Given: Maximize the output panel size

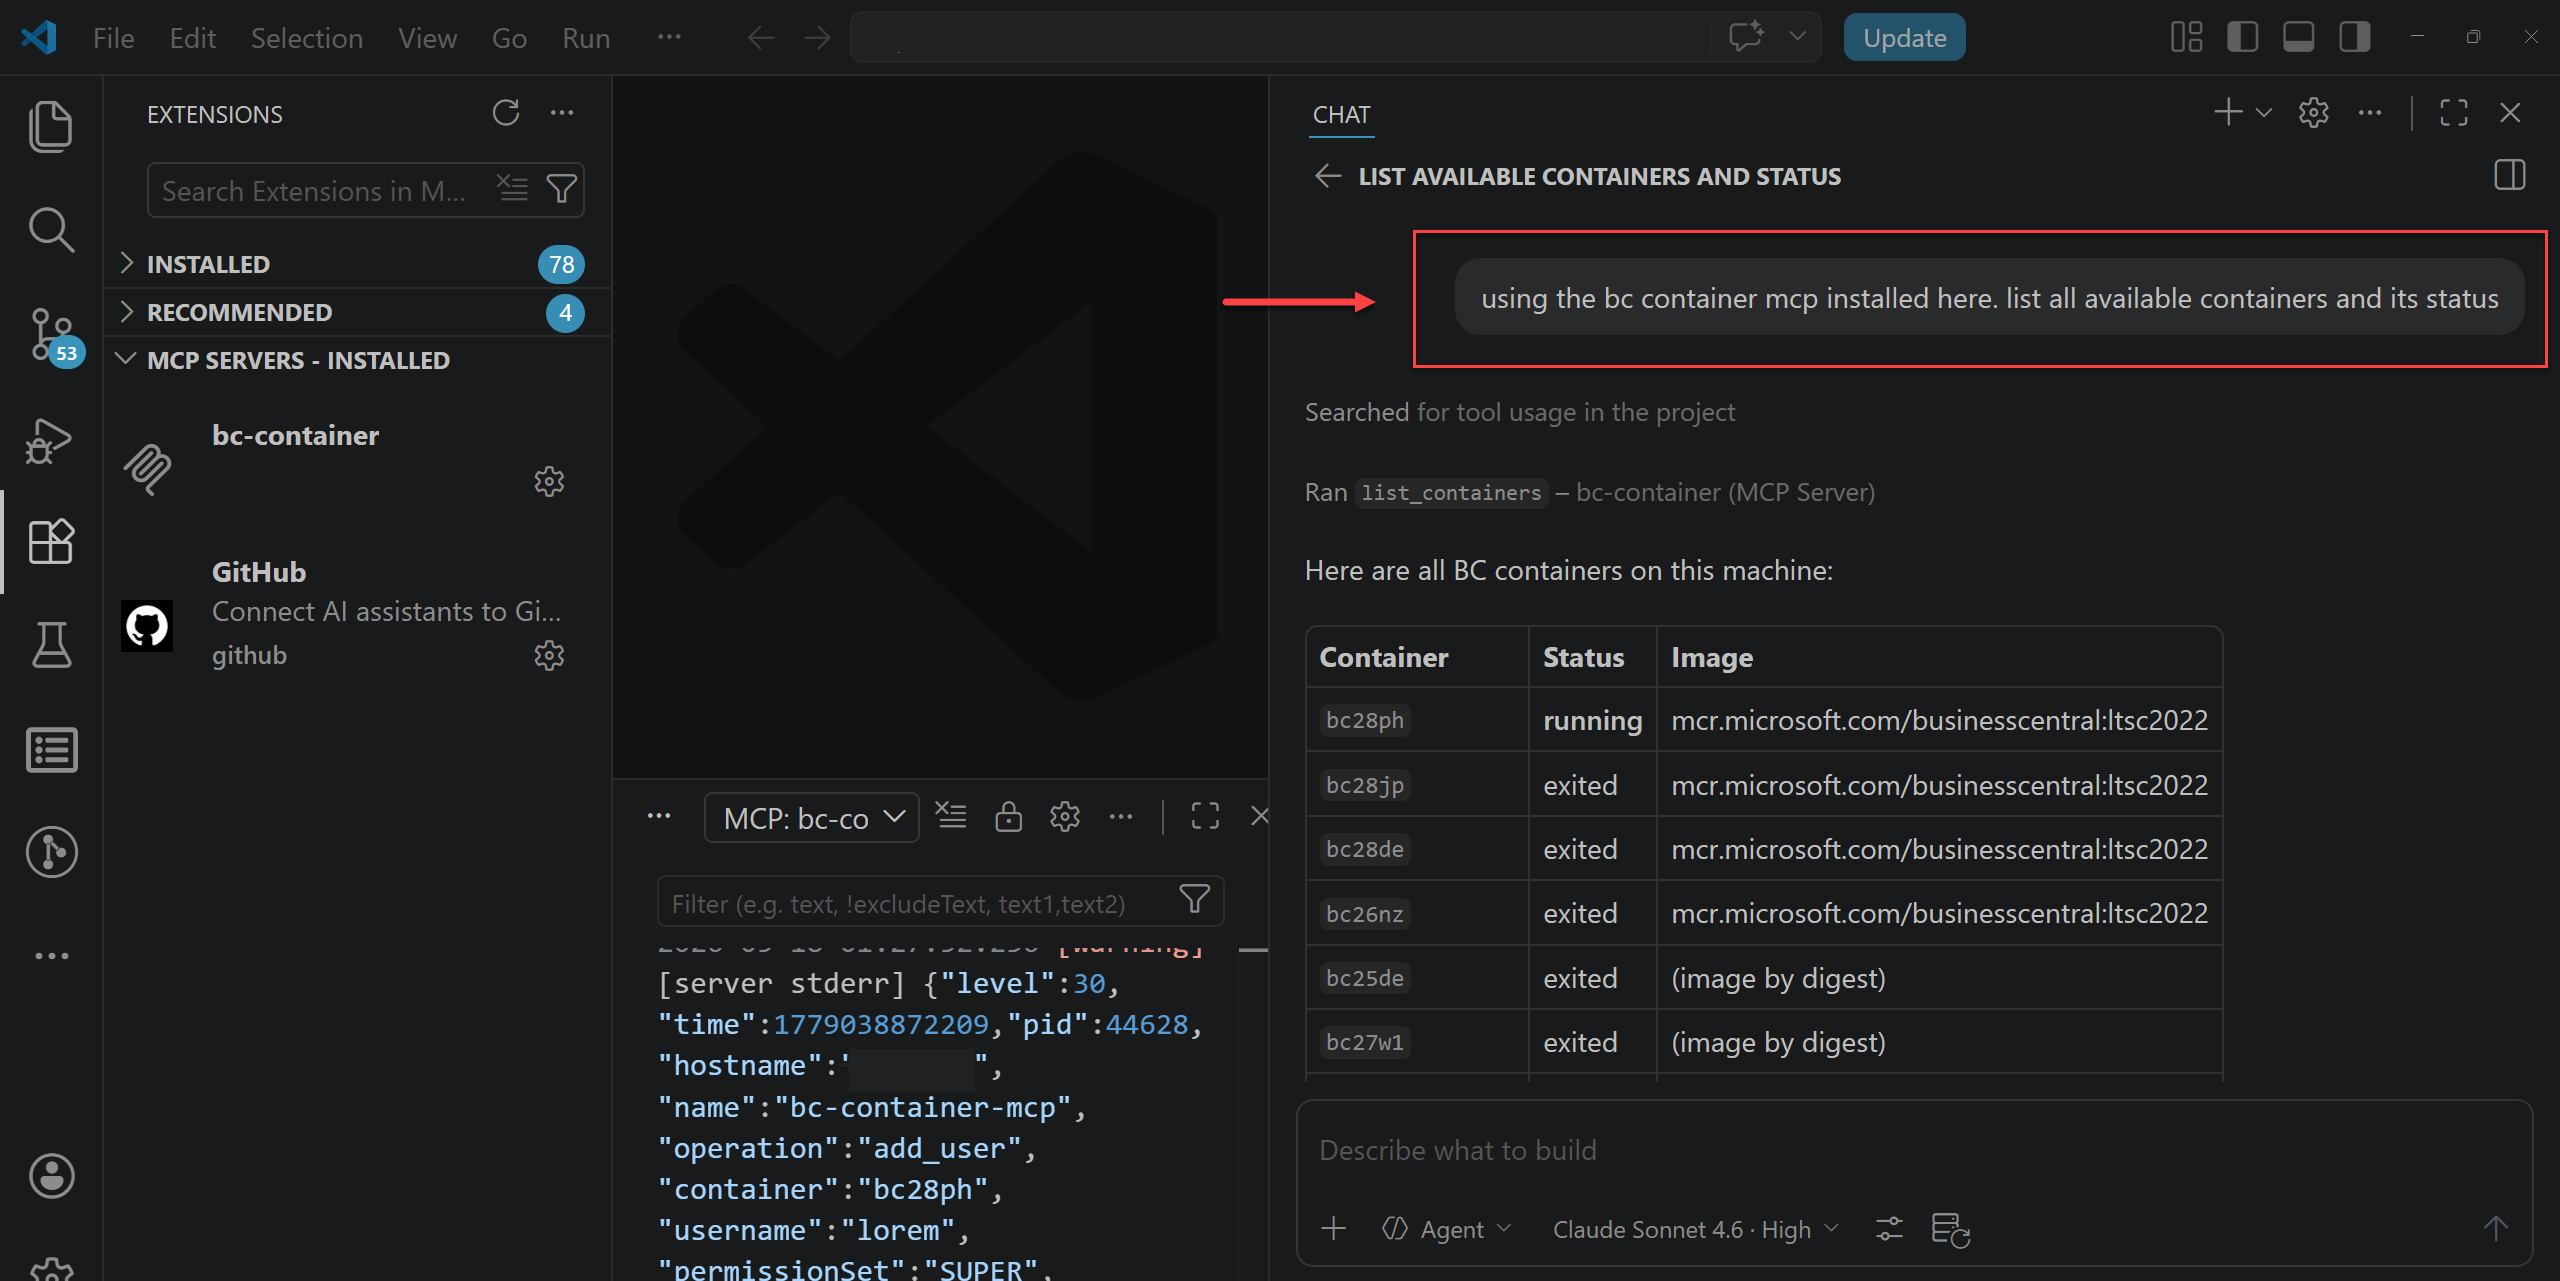Looking at the screenshot, I should click(x=1205, y=816).
